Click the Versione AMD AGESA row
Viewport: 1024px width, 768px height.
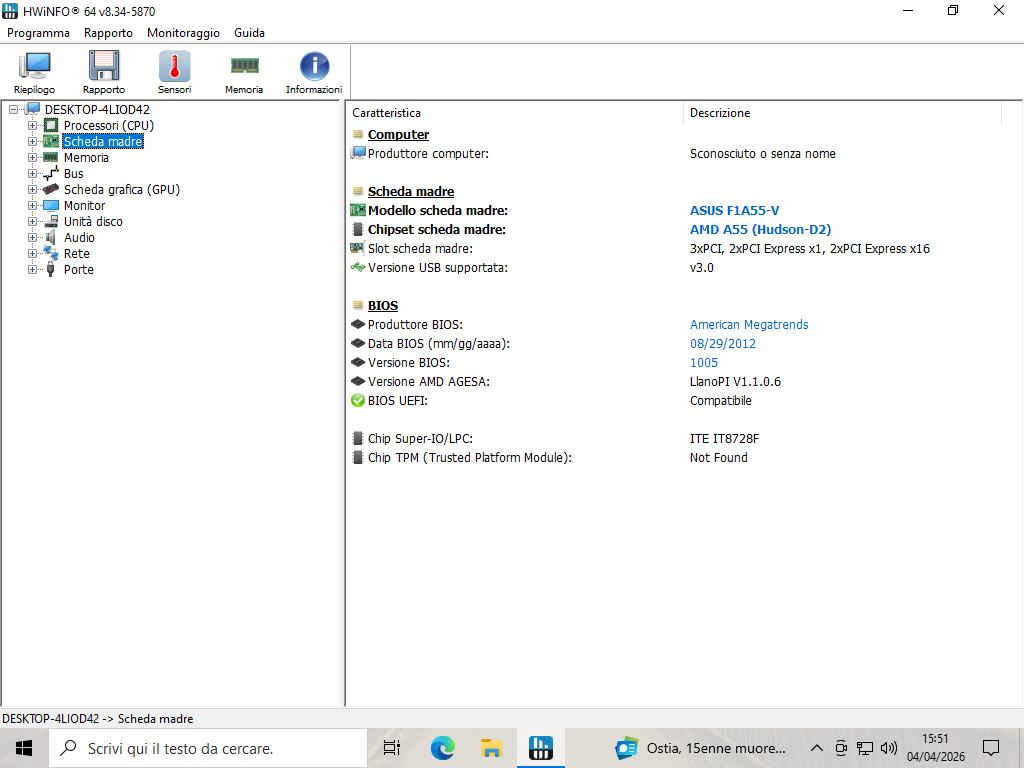click(x=675, y=381)
